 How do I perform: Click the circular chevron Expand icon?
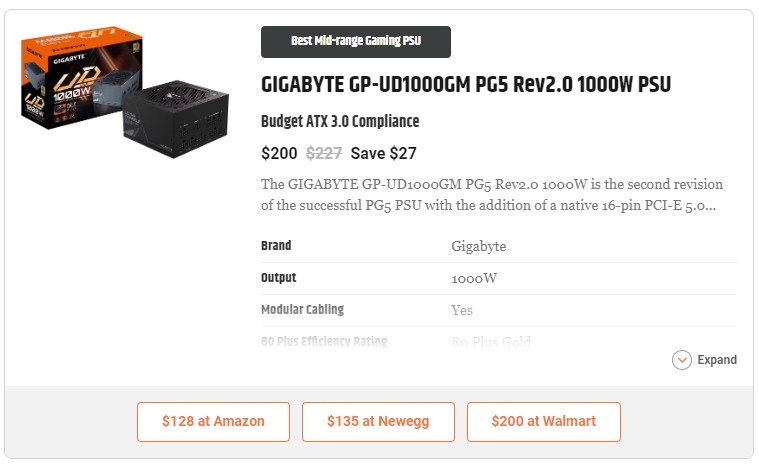coord(682,360)
